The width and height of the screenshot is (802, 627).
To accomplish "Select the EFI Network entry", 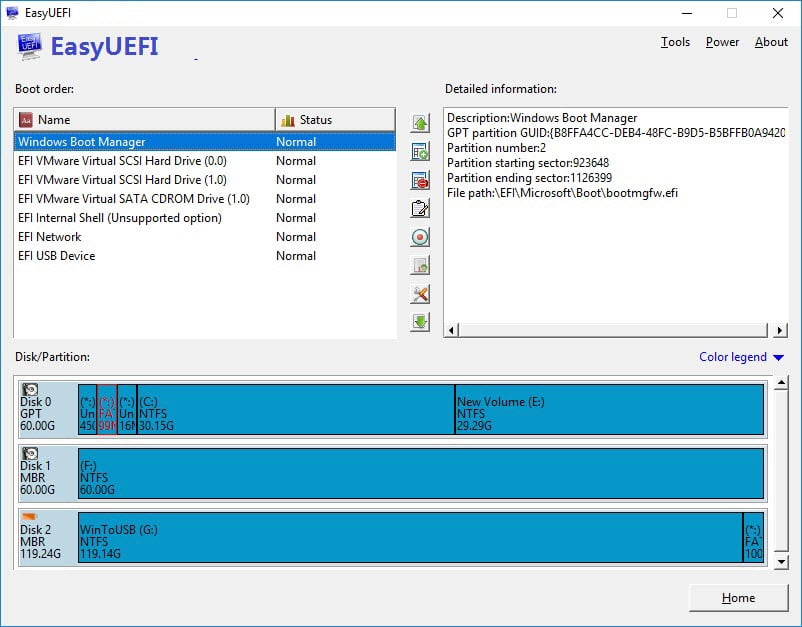I will [x=205, y=237].
